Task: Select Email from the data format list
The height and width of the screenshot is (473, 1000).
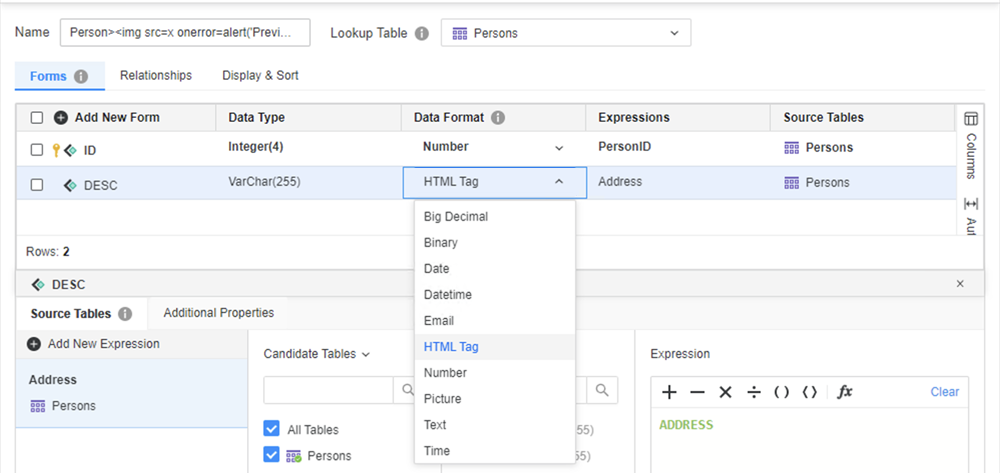Action: (x=439, y=321)
